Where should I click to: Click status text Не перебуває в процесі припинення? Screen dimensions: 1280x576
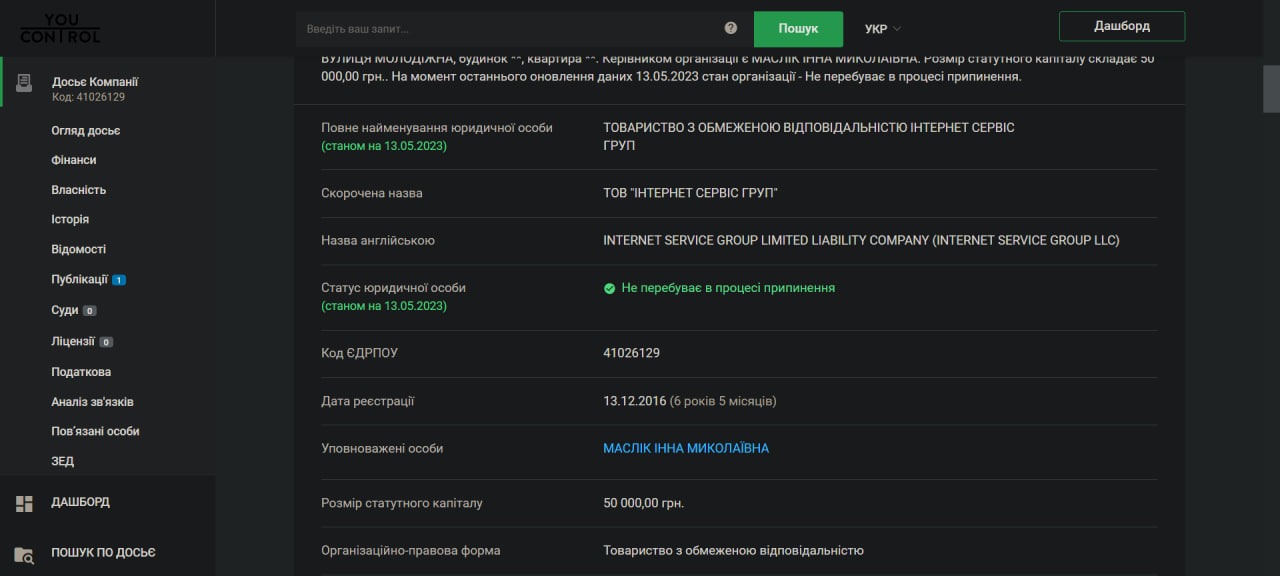pos(728,288)
